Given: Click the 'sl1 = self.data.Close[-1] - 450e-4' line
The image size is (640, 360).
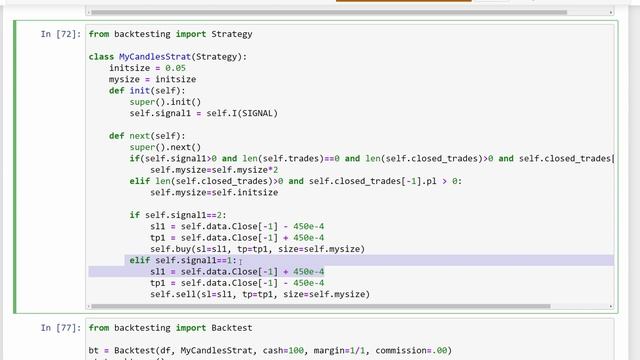Looking at the screenshot, I should pyautogui.click(x=237, y=227).
